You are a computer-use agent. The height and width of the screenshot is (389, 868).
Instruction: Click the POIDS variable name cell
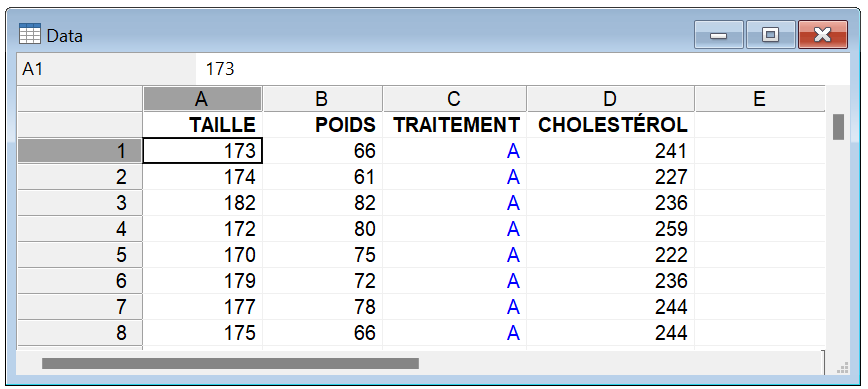click(322, 125)
